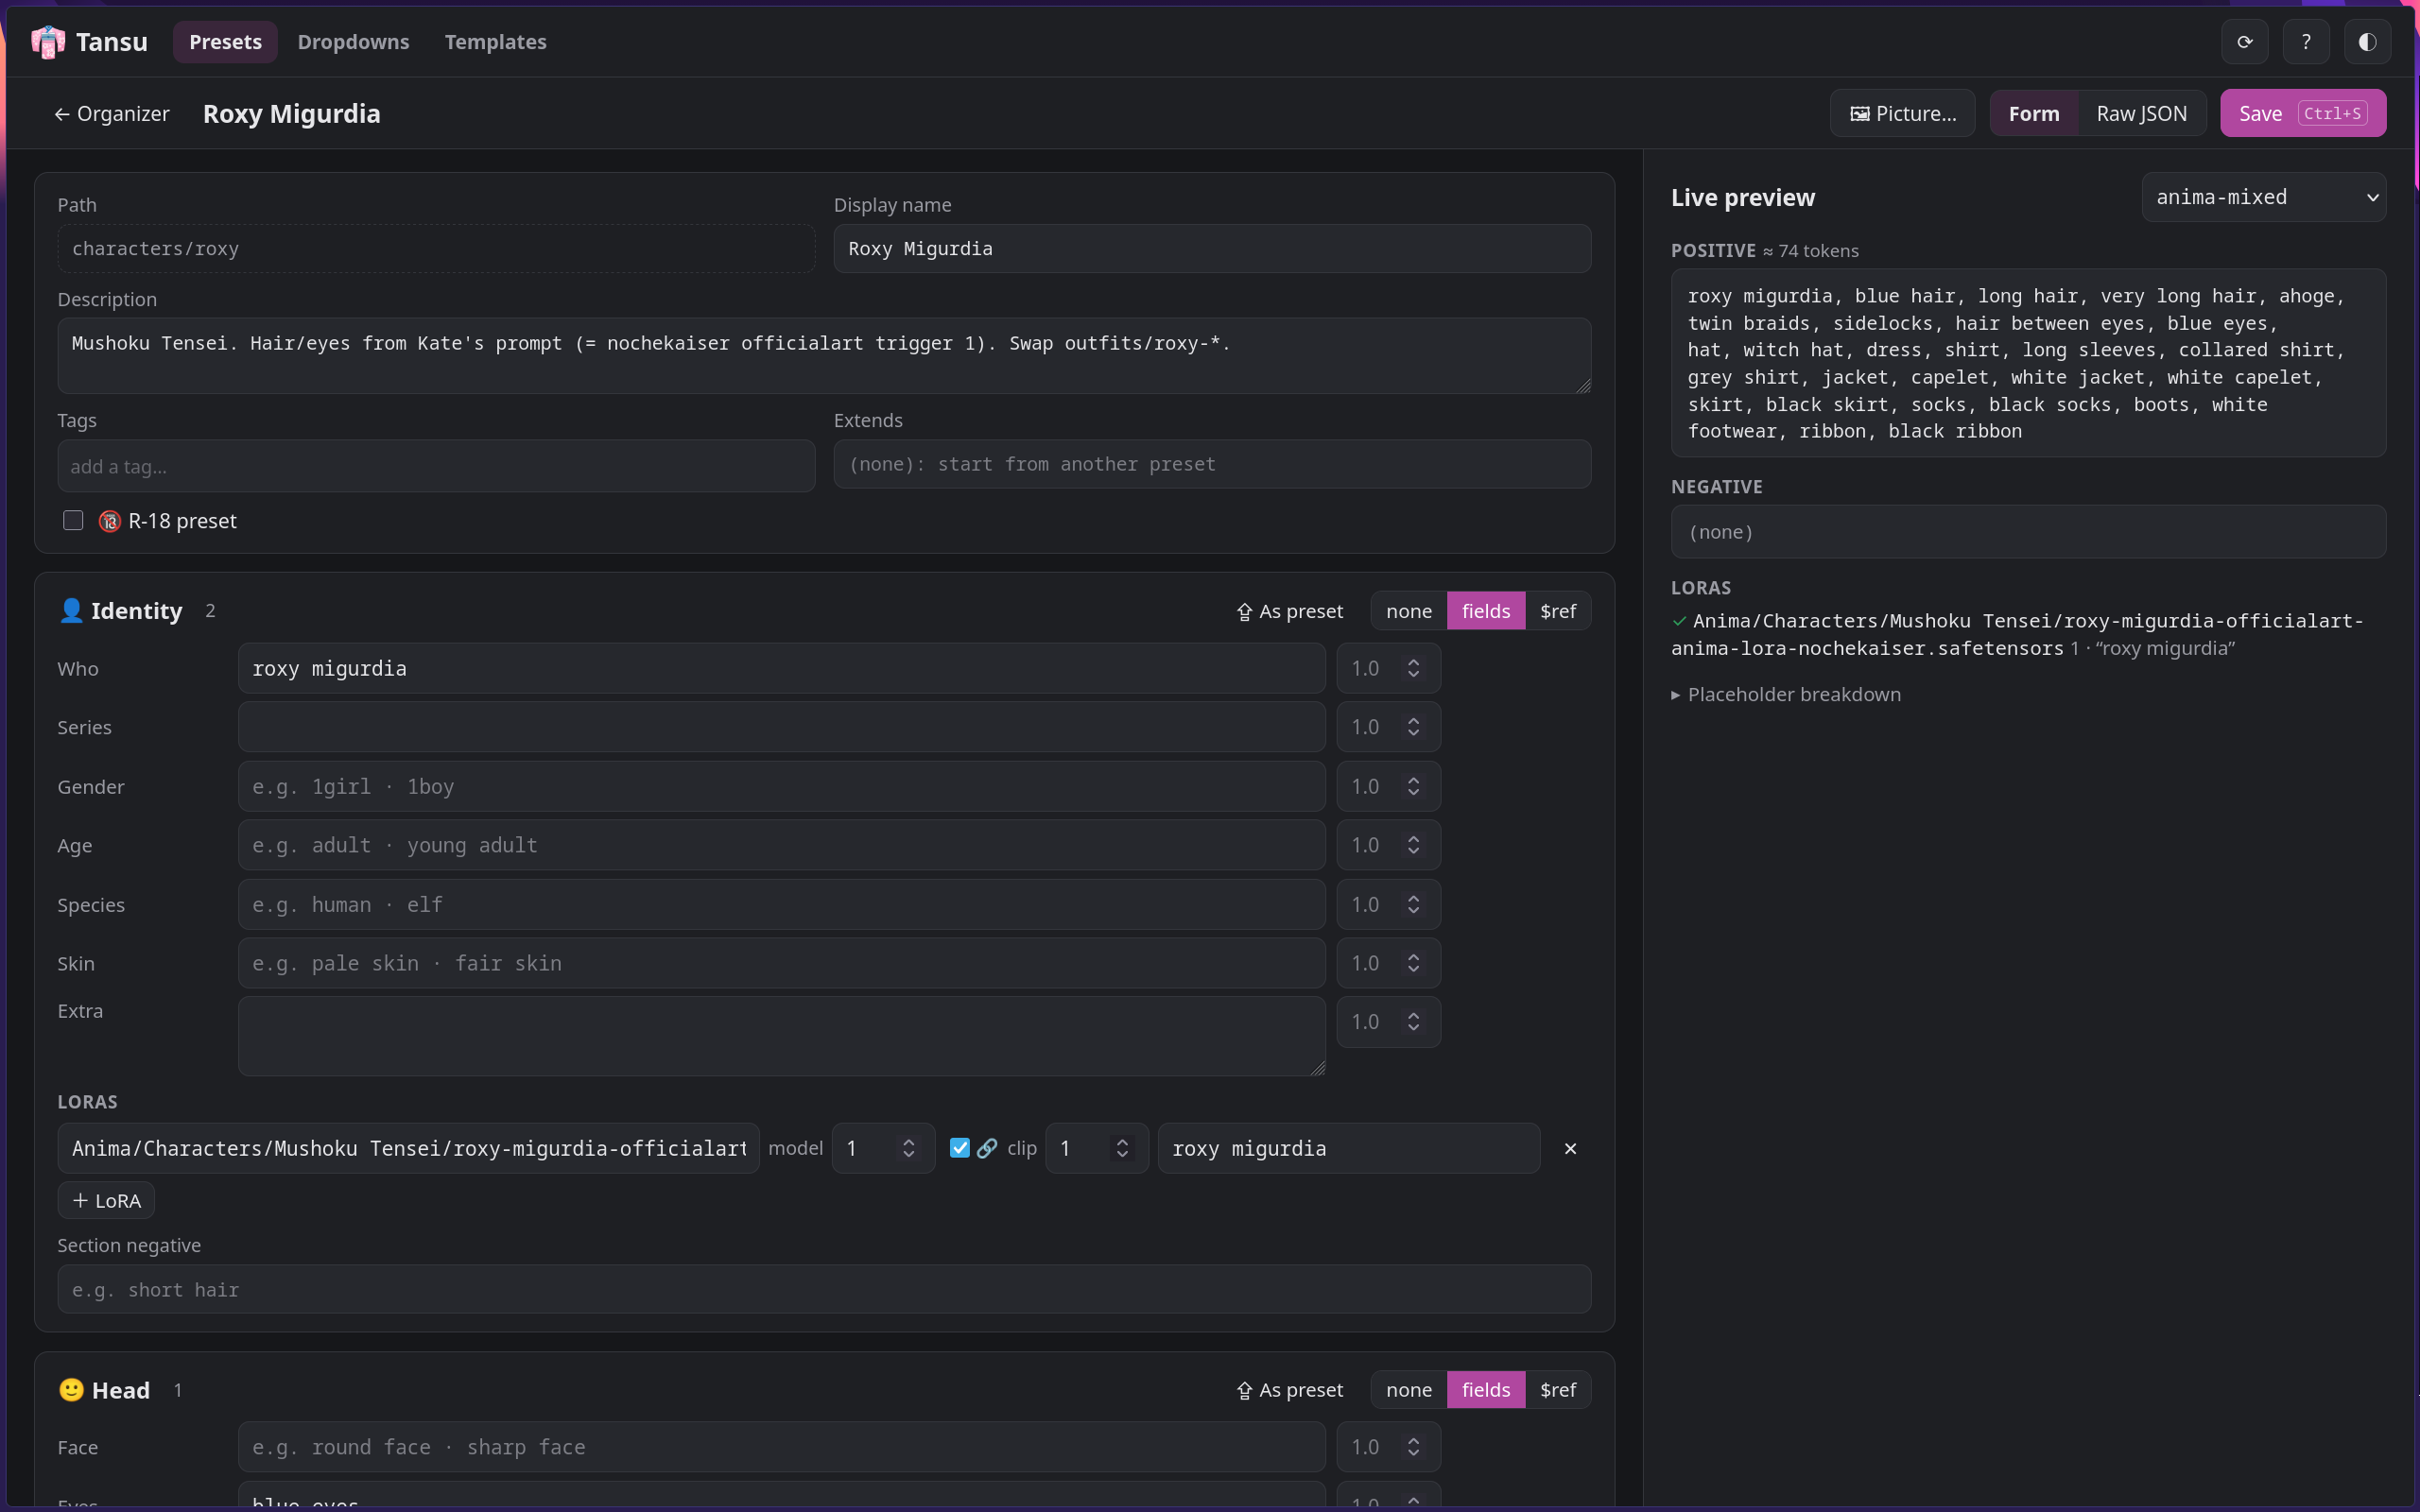
Task: Set Head section mode to none
Action: click(1409, 1390)
